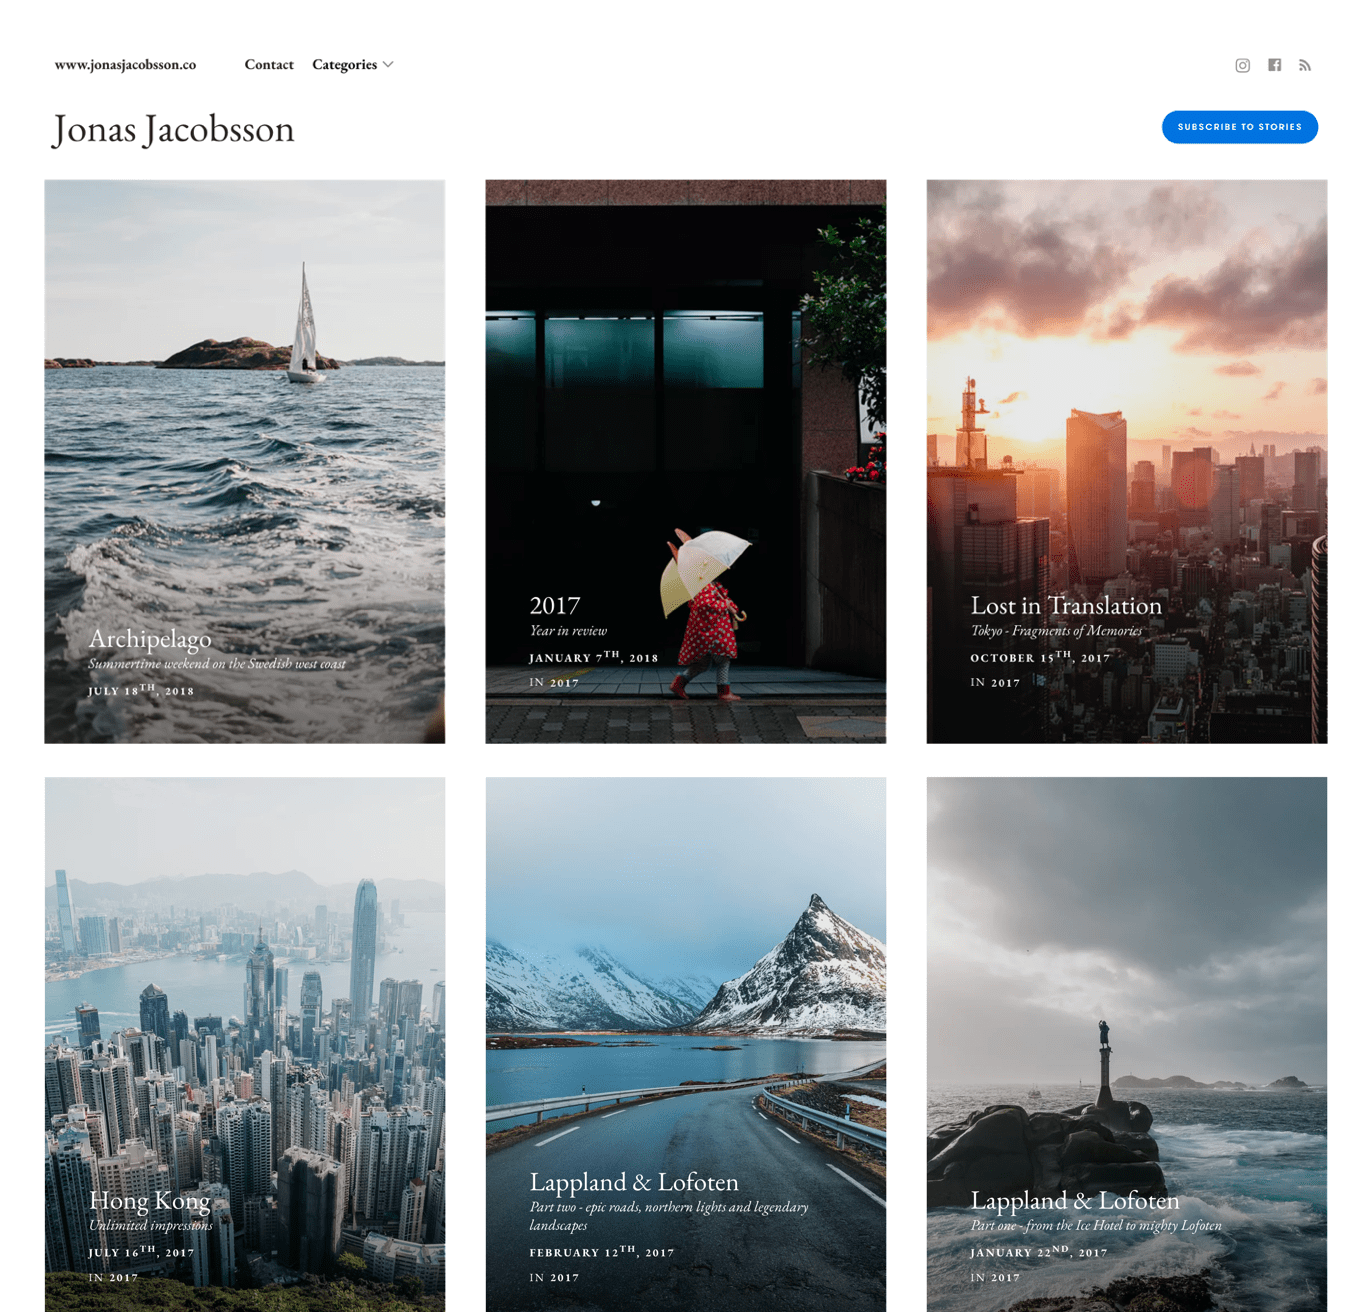Open the Hong Kong story
The image size is (1372, 1312).
(149, 1200)
